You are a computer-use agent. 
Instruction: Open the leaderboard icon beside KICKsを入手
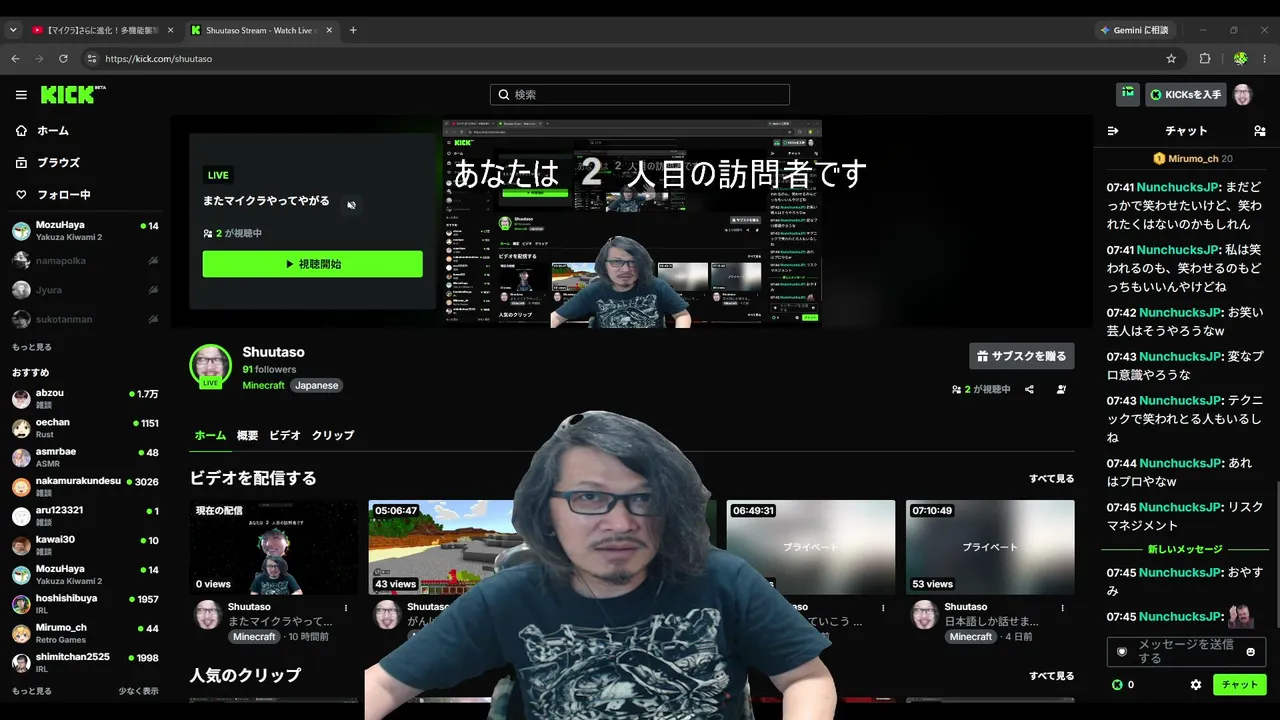tap(1128, 94)
